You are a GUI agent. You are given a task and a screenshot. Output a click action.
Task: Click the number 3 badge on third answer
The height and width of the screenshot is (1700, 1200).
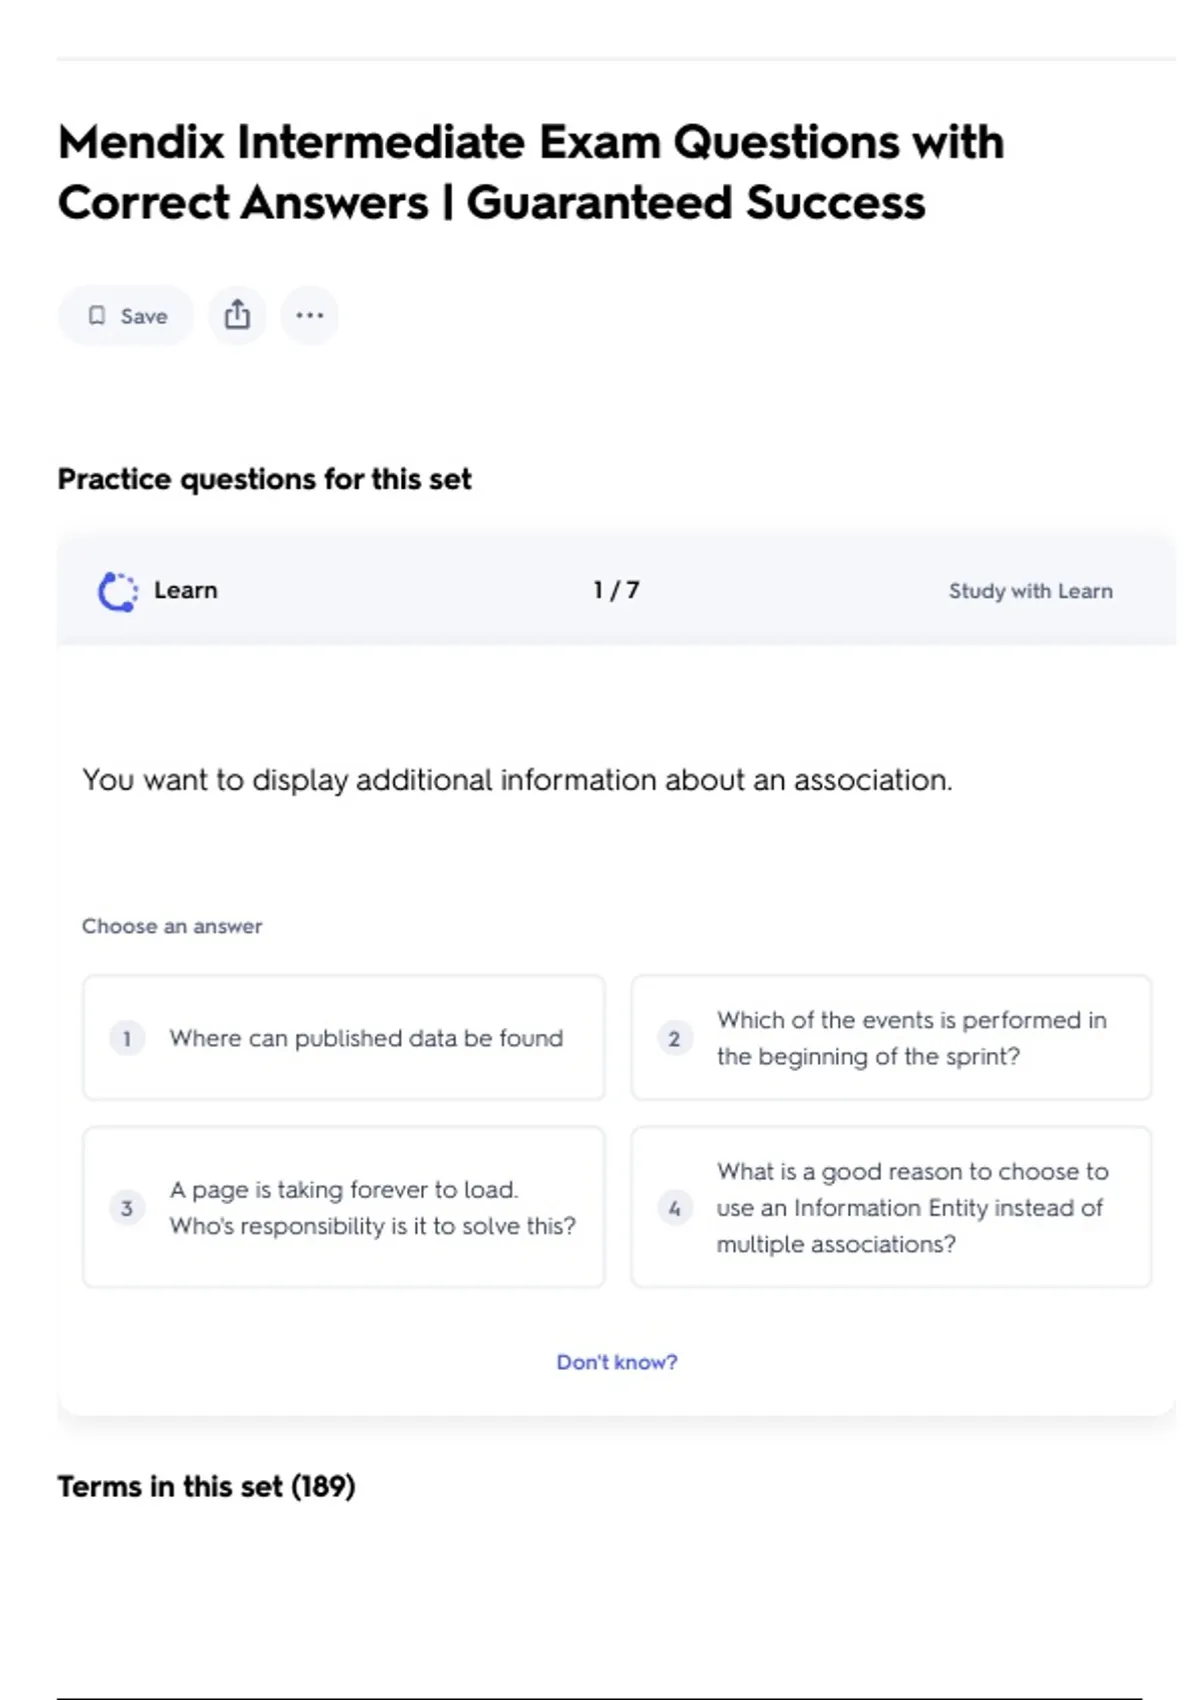pos(127,1208)
